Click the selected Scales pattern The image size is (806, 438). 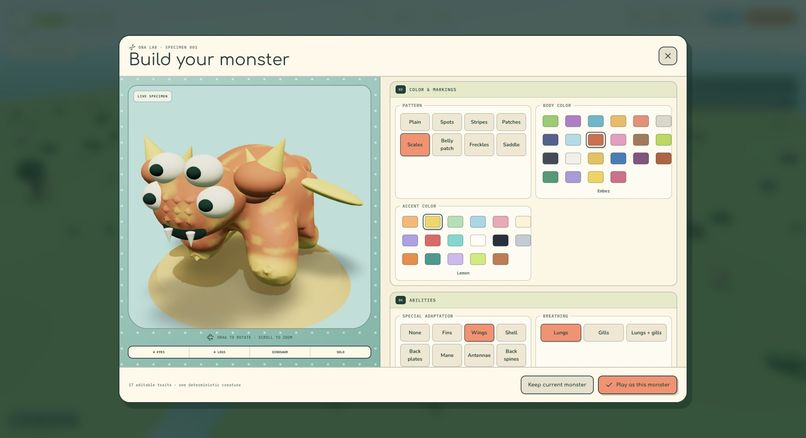pos(415,145)
